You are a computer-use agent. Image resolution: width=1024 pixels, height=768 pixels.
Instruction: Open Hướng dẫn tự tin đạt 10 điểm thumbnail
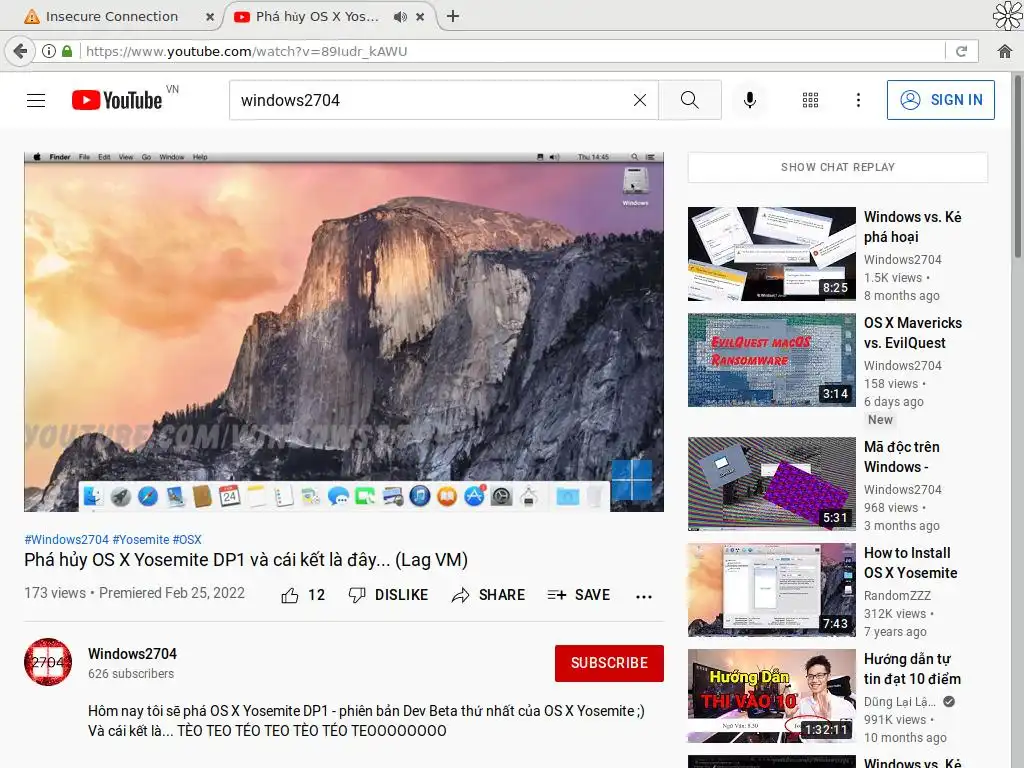tap(771, 696)
